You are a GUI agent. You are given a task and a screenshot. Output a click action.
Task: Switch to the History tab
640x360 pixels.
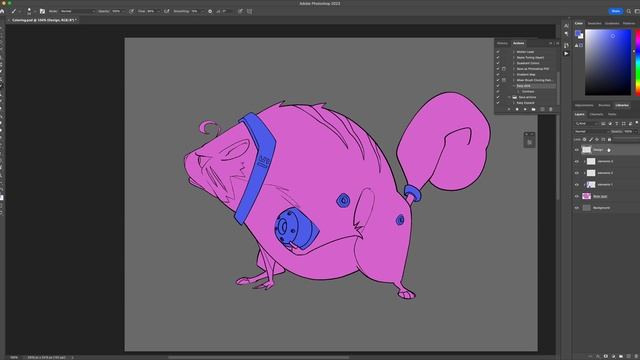pyautogui.click(x=502, y=43)
